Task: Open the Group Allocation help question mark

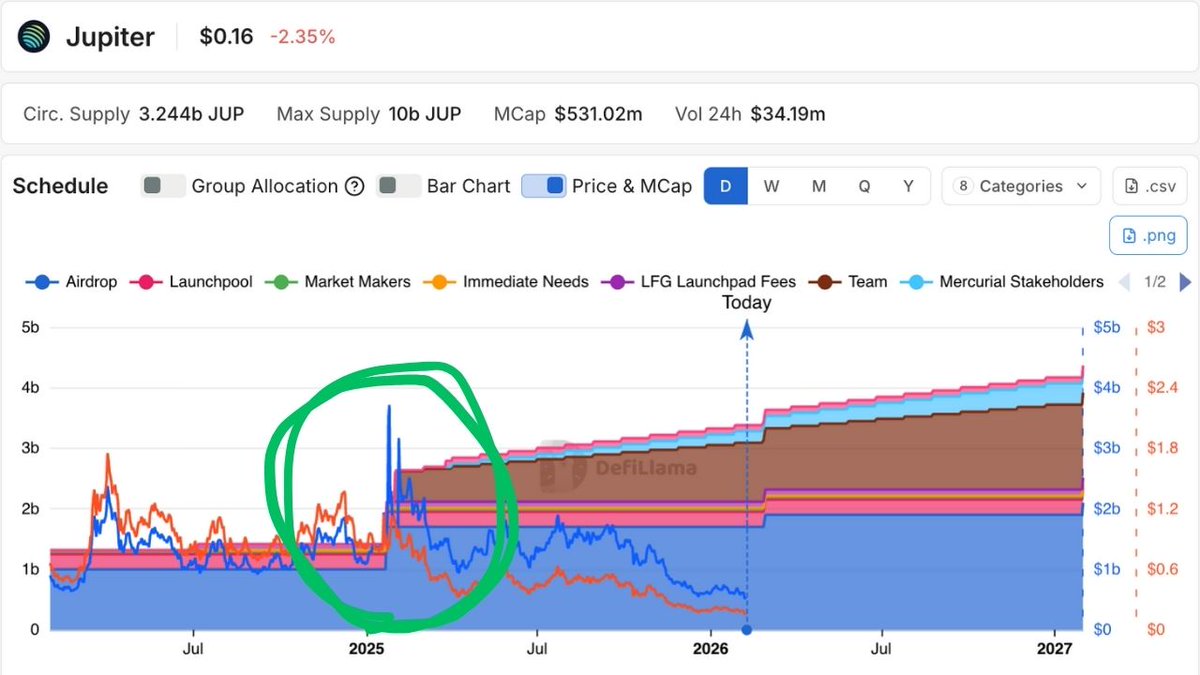Action: point(356,186)
